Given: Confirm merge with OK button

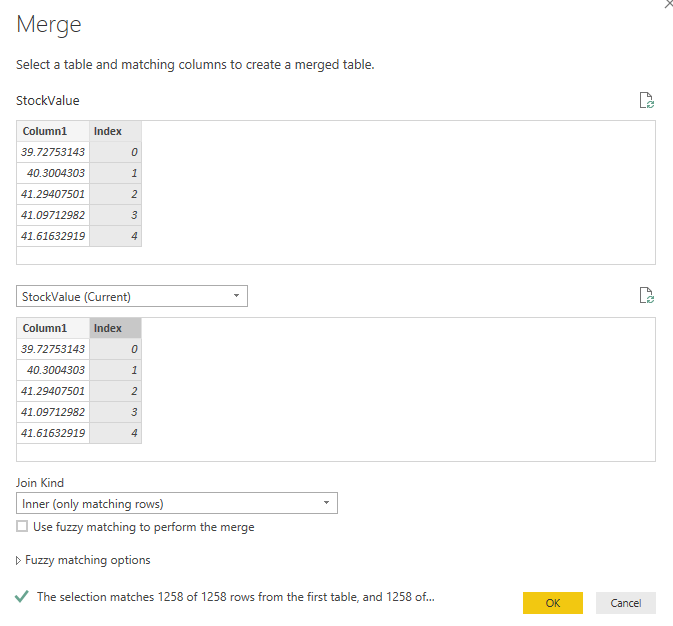Looking at the screenshot, I should (x=553, y=603).
